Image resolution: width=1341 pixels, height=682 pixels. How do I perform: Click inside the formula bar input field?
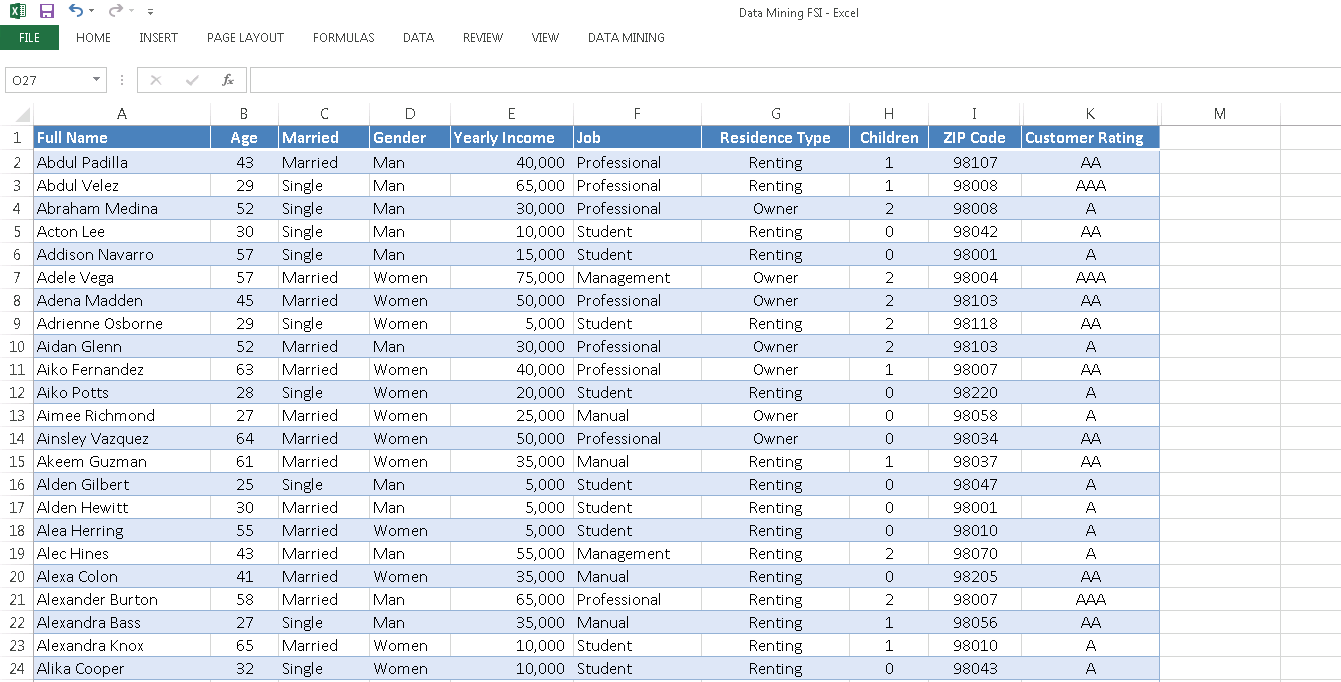point(790,80)
